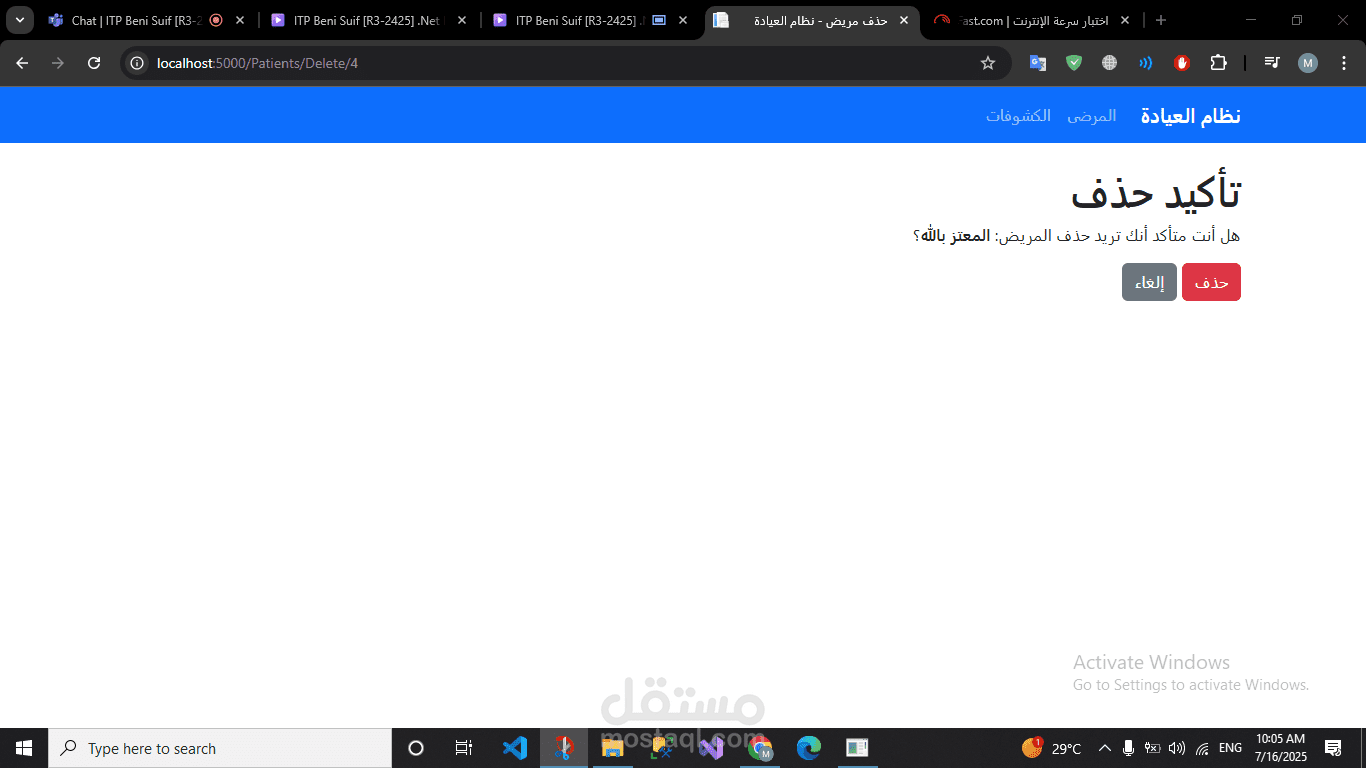Expand the tab search dropdown
Viewport: 1366px width, 768px height.
(19, 20)
